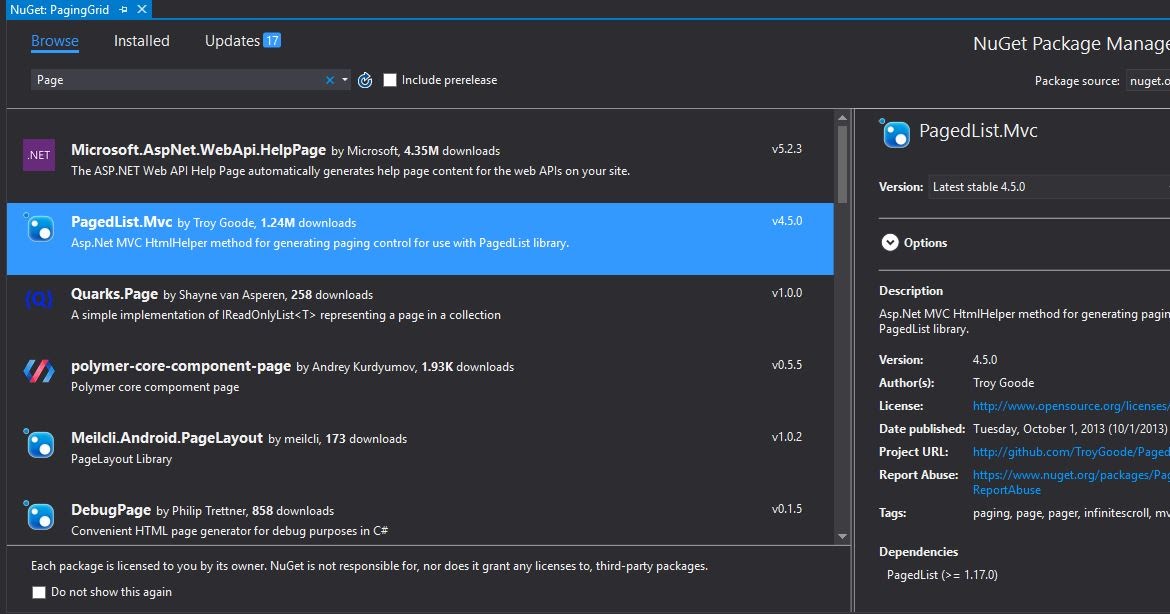Check 'Do not show this again'
The image size is (1170, 614).
pos(36,592)
